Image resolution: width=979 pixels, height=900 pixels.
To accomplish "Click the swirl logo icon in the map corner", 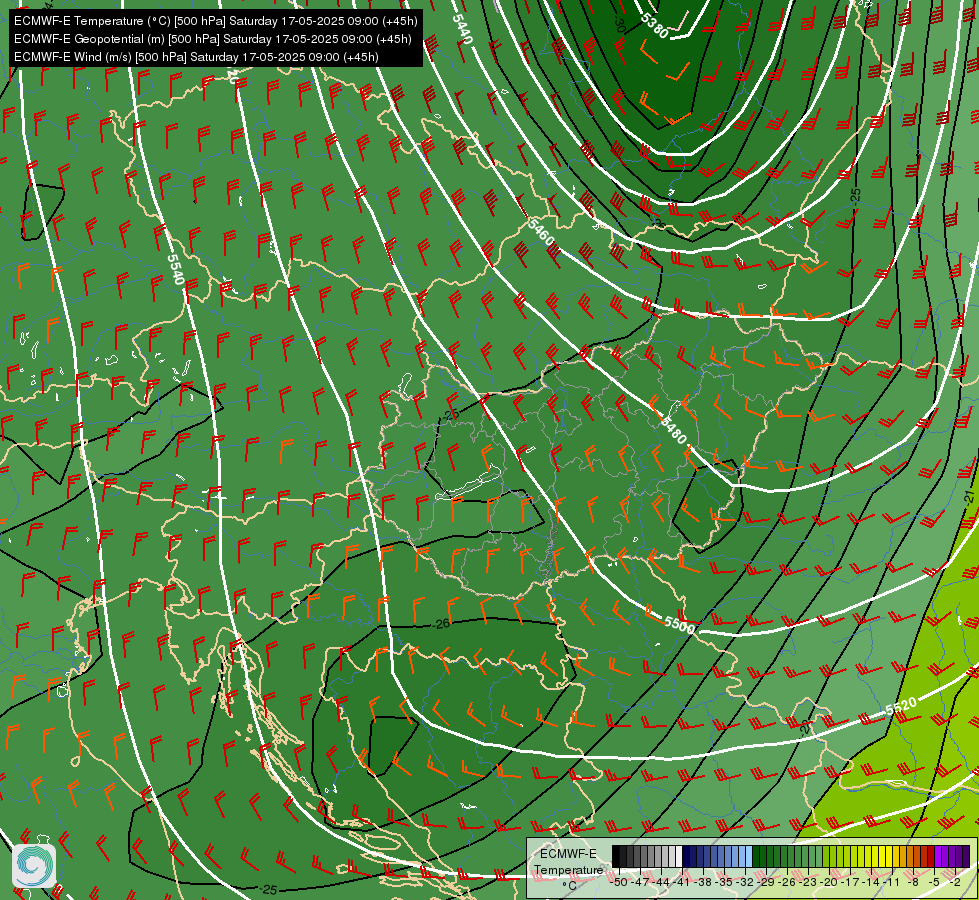I will (34, 865).
